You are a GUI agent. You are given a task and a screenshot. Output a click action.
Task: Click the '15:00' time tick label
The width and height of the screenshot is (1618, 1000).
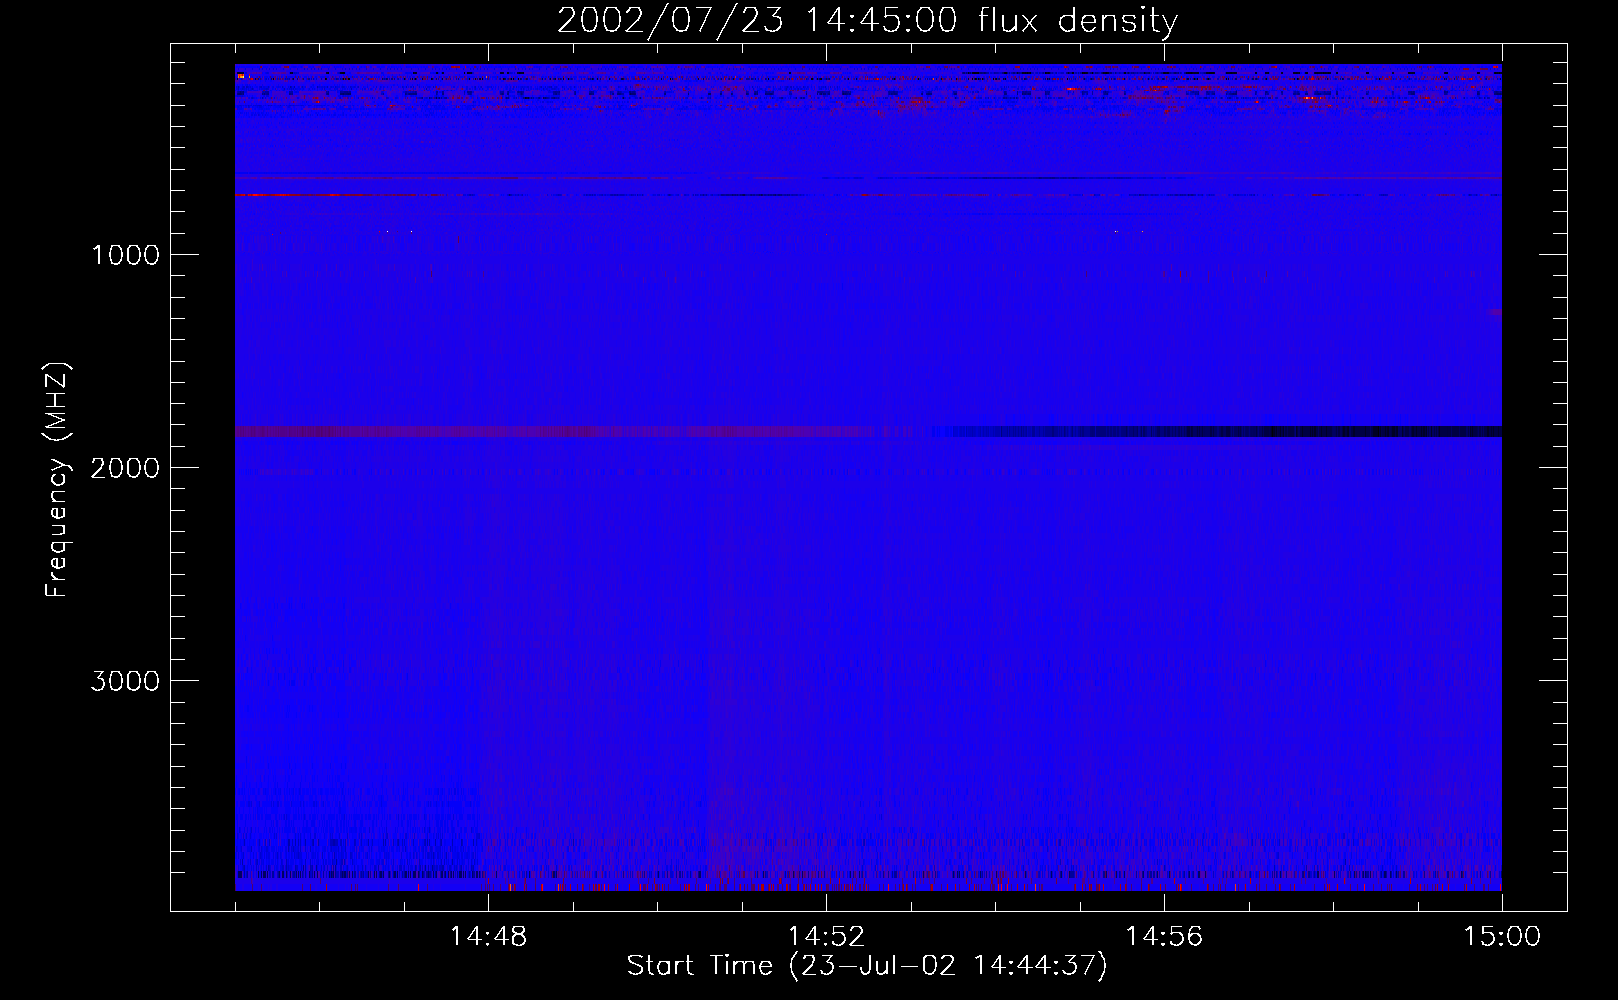point(1502,937)
